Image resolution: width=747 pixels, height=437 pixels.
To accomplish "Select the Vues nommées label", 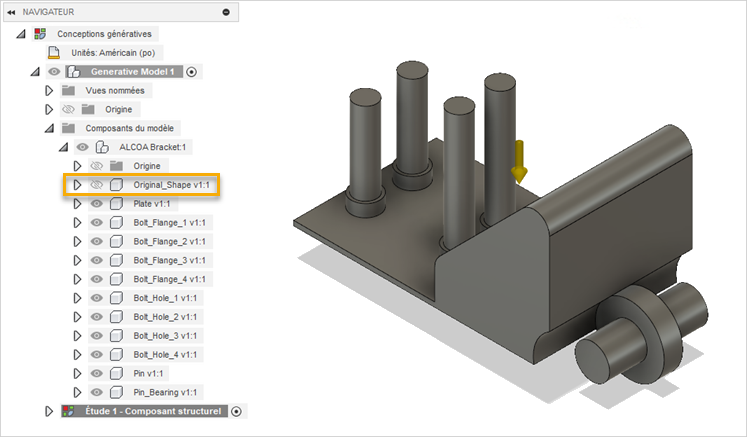I will 115,90.
